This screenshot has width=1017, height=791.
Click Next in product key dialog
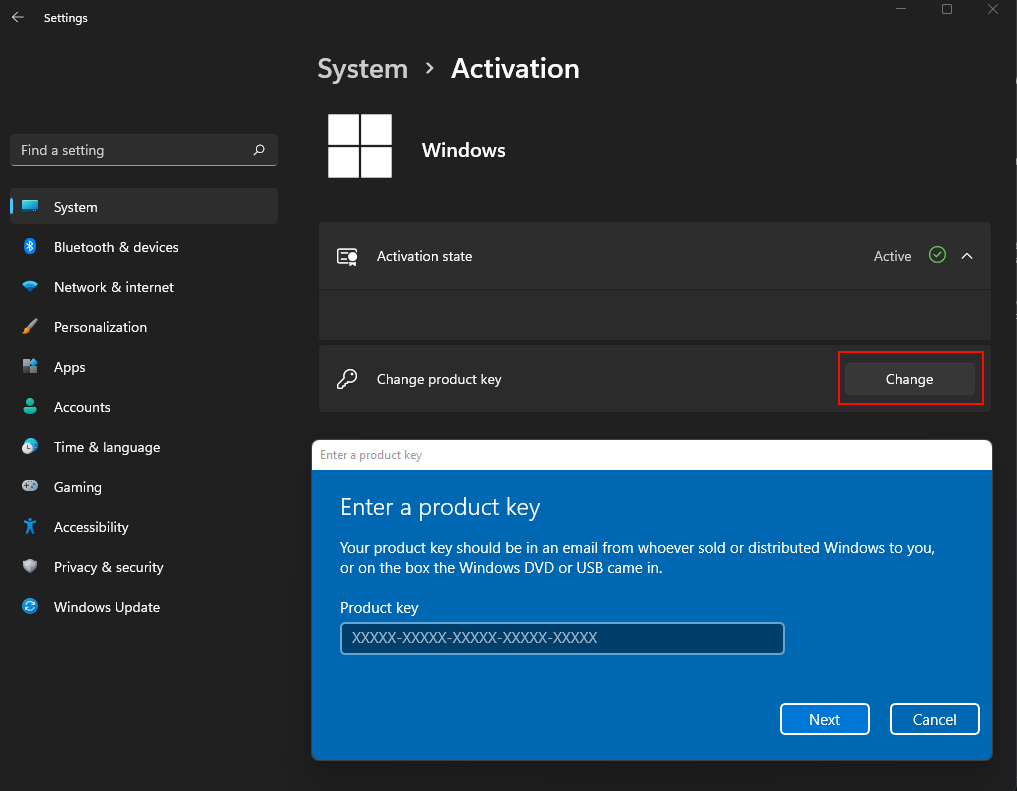(824, 719)
